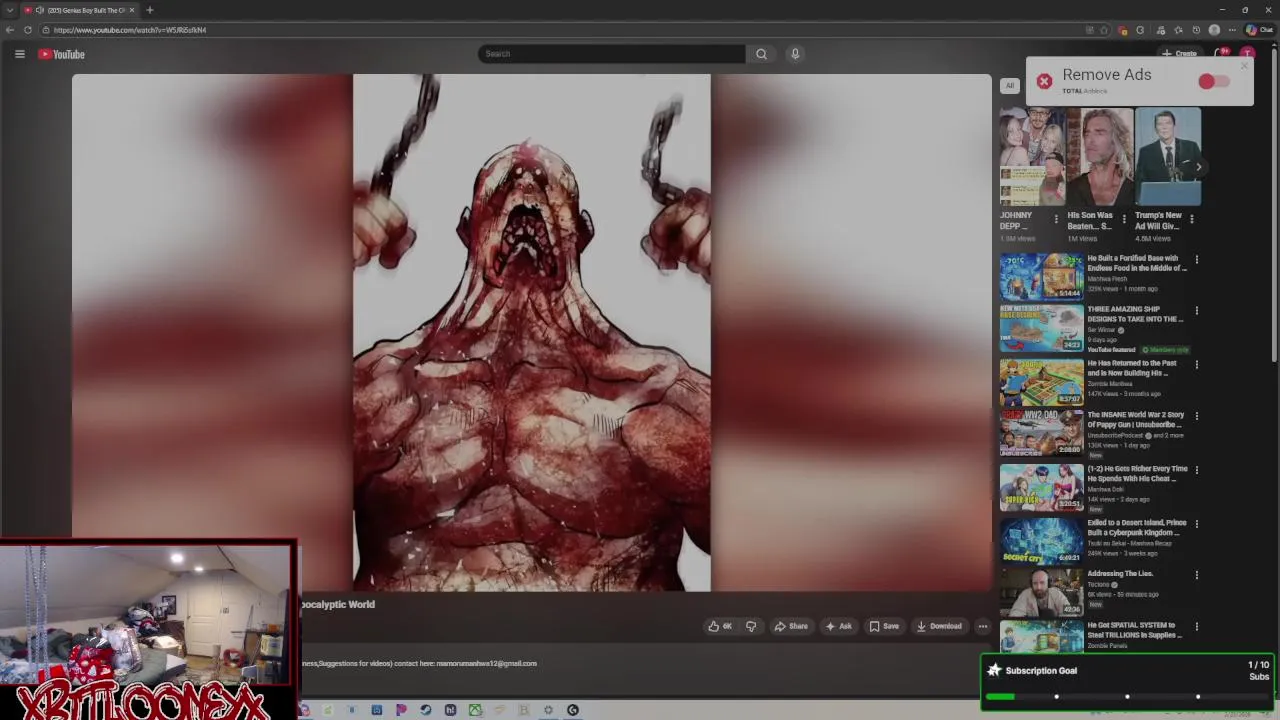Viewport: 1280px width, 720px height.
Task: Open Logitech G Hub in taskbar
Action: [x=573, y=710]
